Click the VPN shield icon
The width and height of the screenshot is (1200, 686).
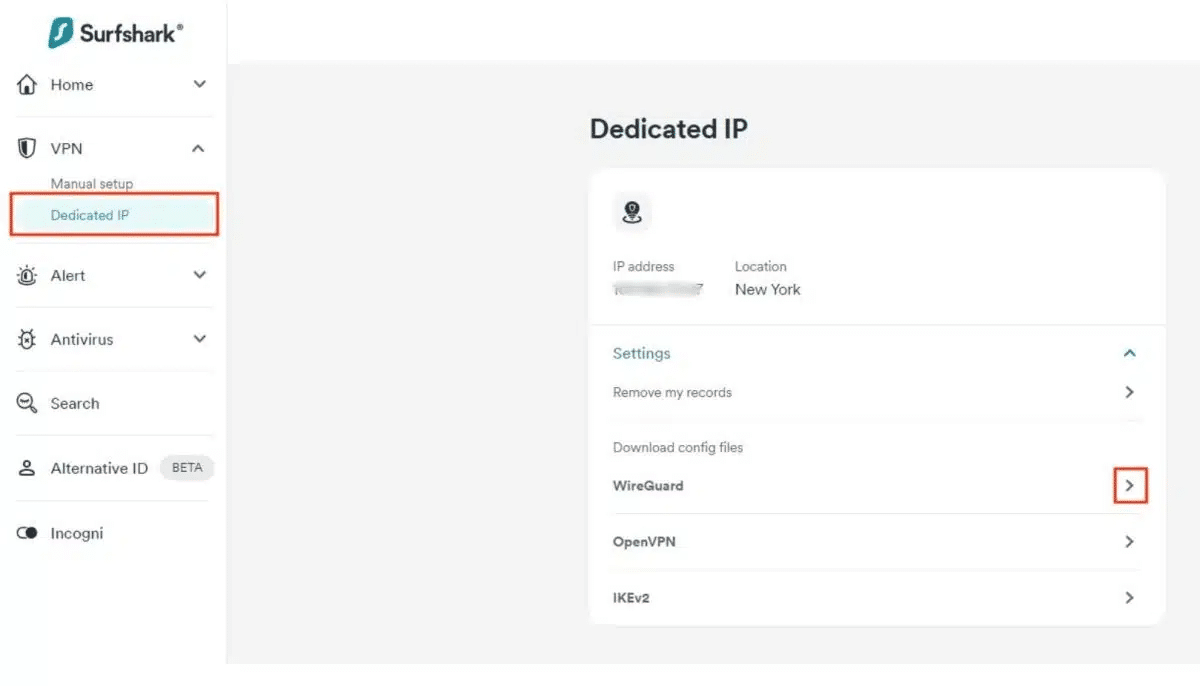(28, 148)
